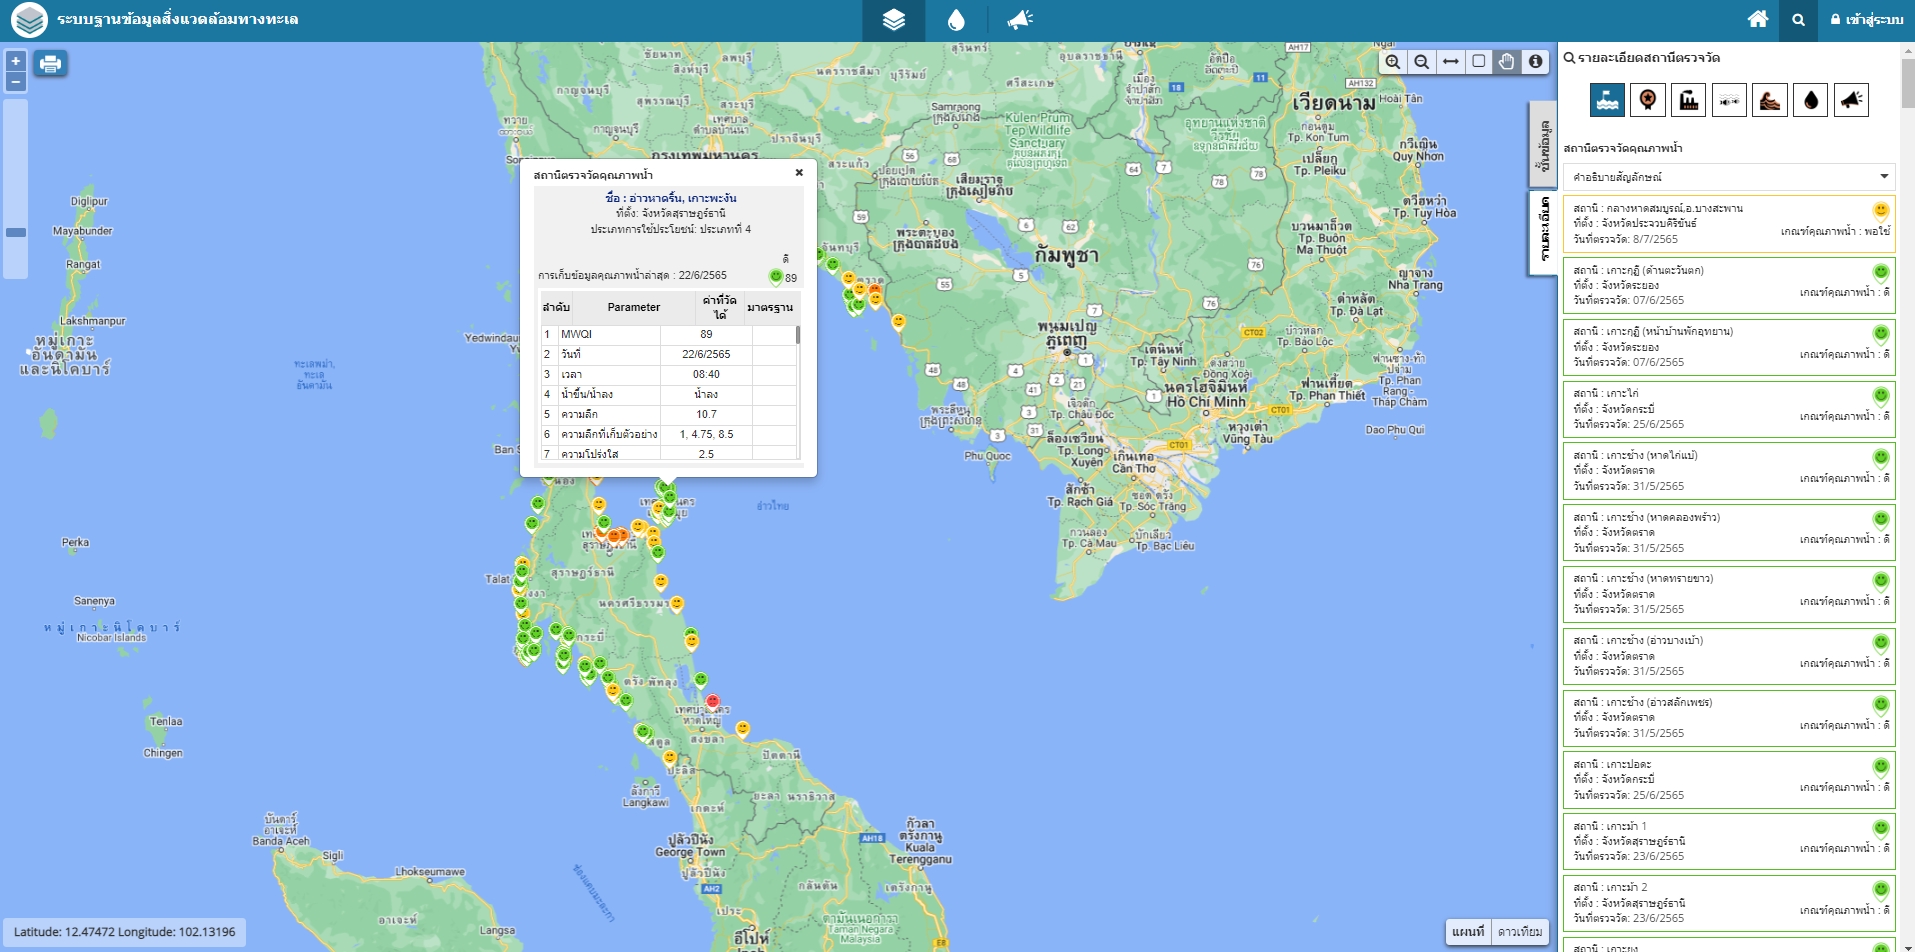This screenshot has height=952, width=1915.
Task: Select the factory pollution source icon
Action: (1689, 100)
